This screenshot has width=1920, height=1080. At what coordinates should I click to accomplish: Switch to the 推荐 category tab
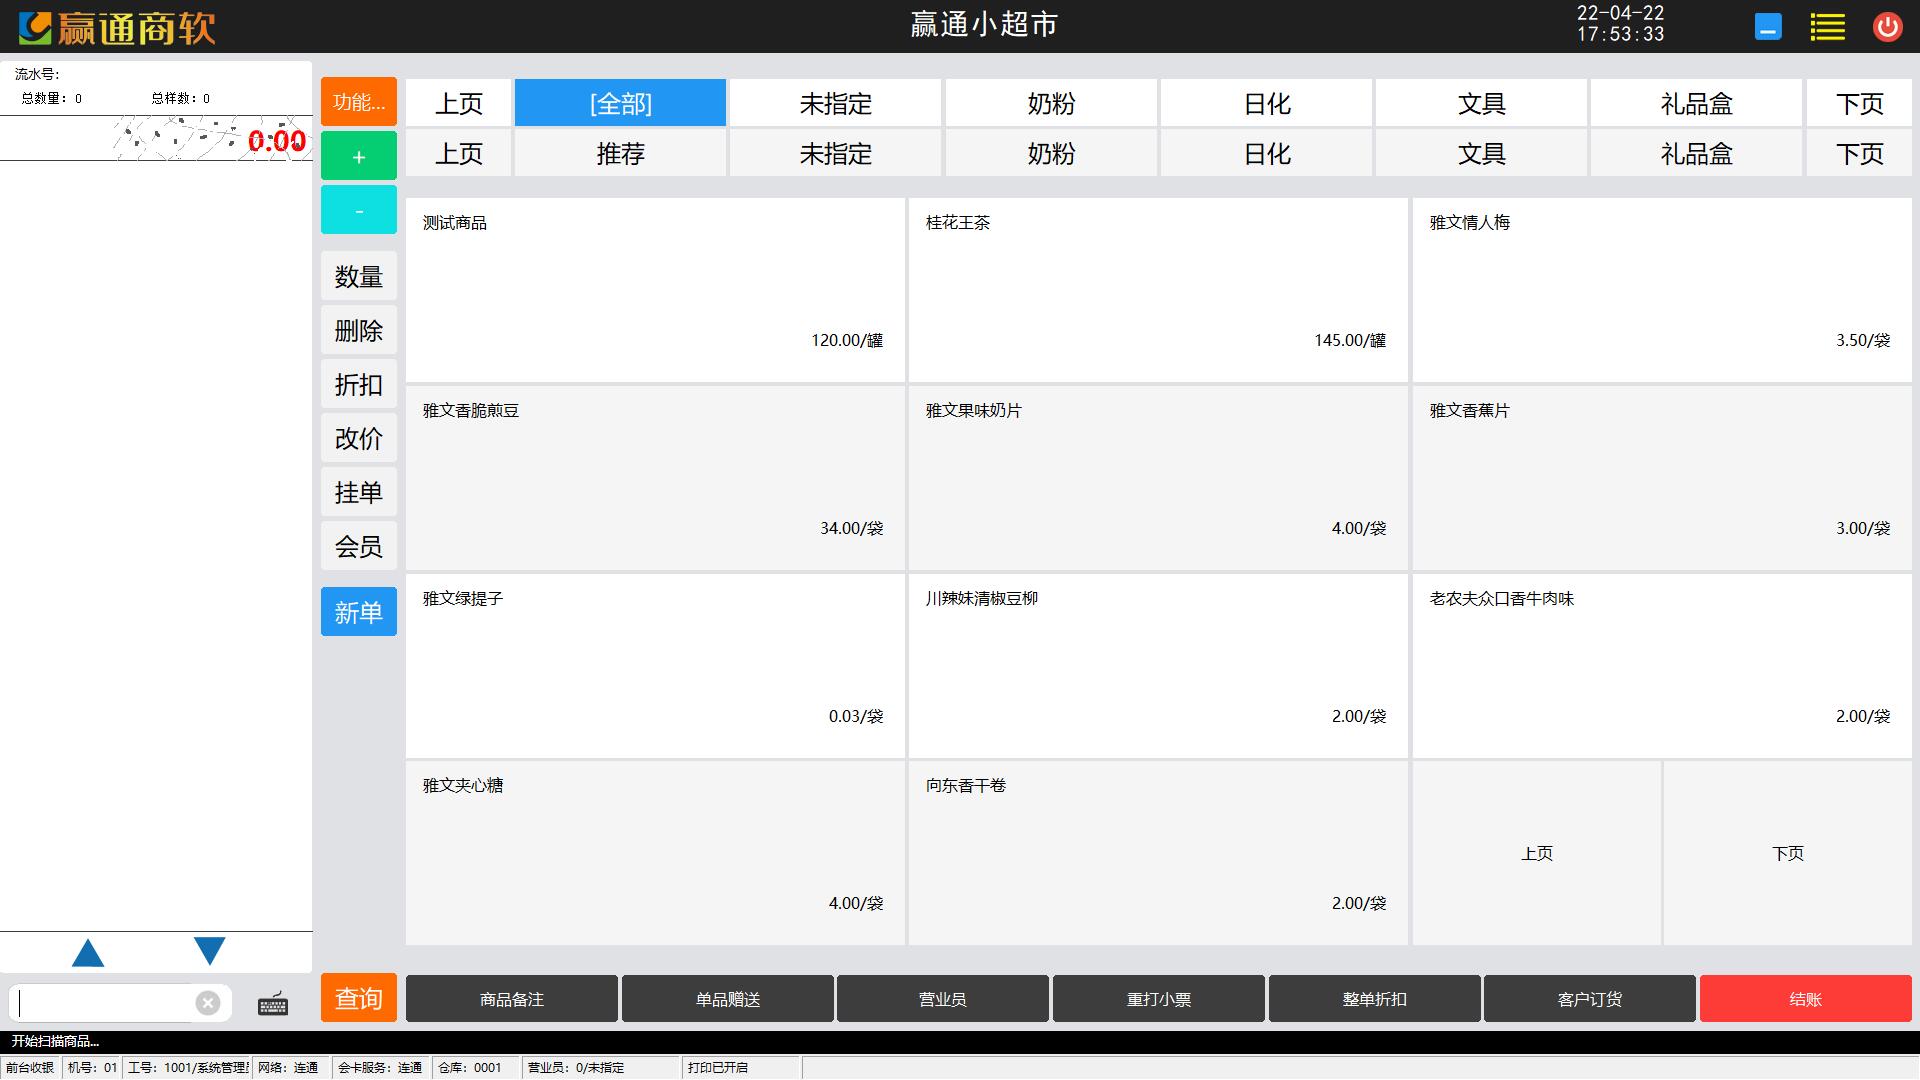click(x=620, y=154)
